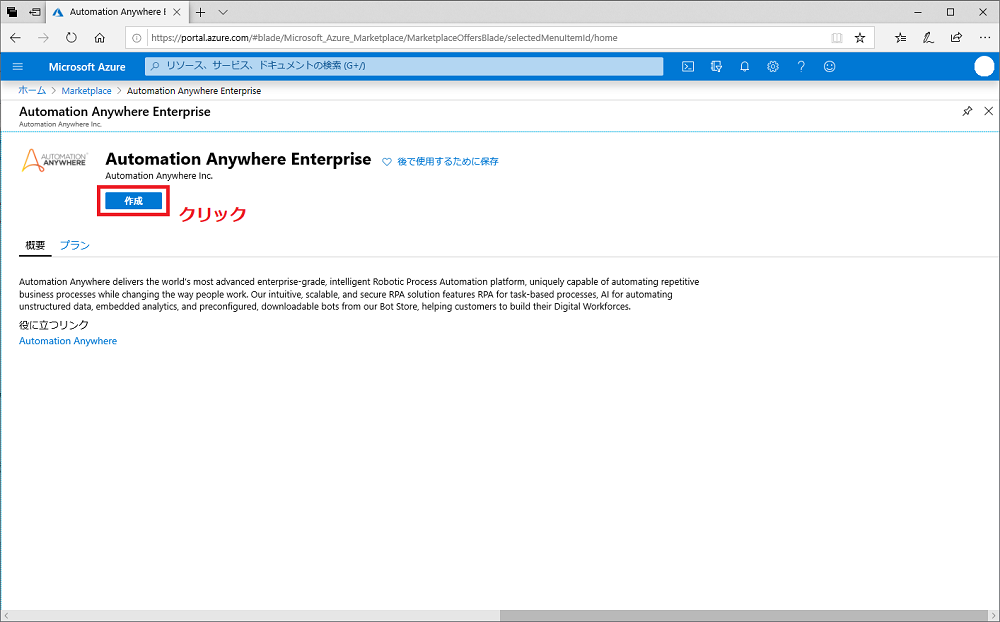Switch to the プラン tab

75,246
